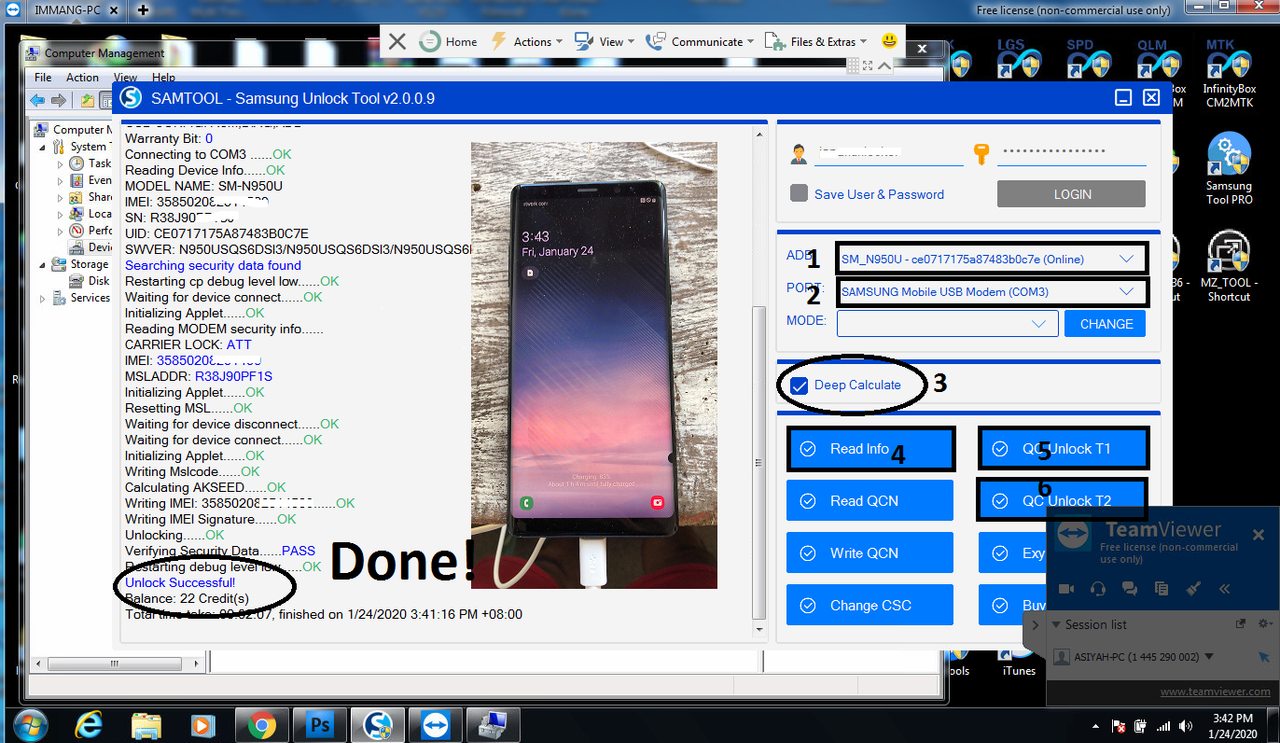Open the File menu in Computer Management
1280x743 pixels.
tap(43, 77)
